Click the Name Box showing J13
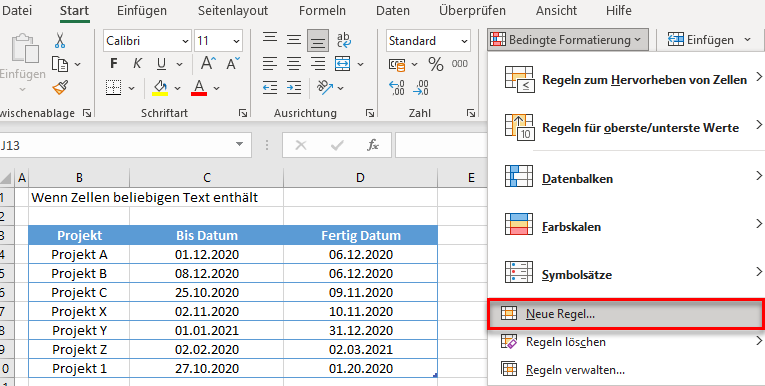 tap(125, 145)
